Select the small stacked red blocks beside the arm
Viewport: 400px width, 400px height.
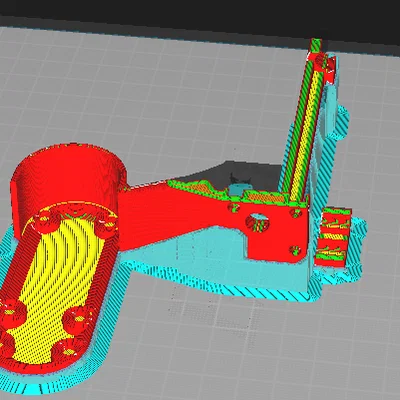coord(333,237)
